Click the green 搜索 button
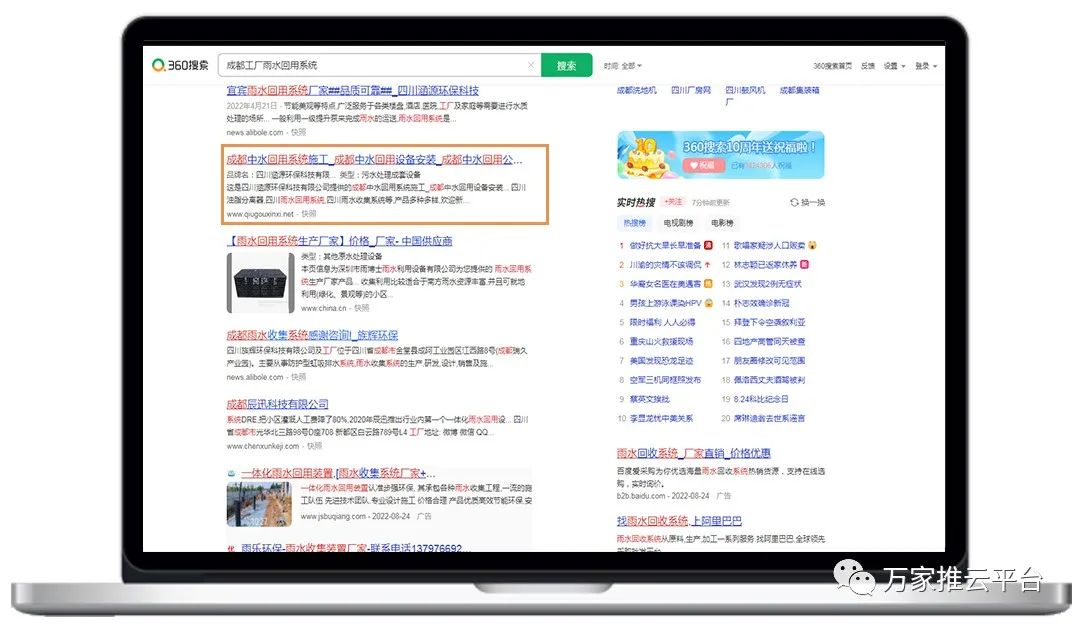 click(x=566, y=65)
